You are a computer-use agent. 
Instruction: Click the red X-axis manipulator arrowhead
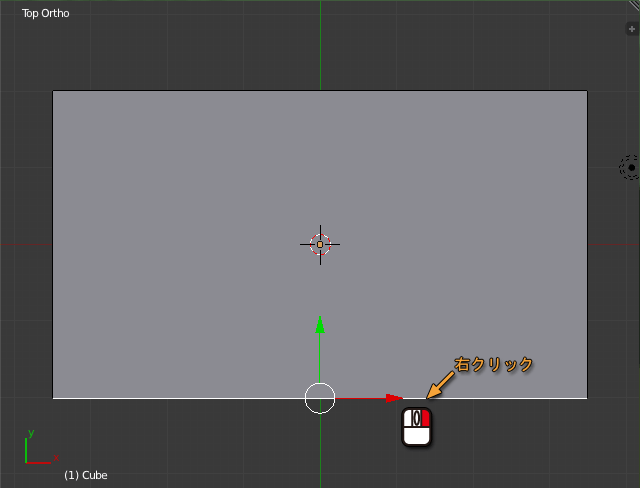click(393, 398)
